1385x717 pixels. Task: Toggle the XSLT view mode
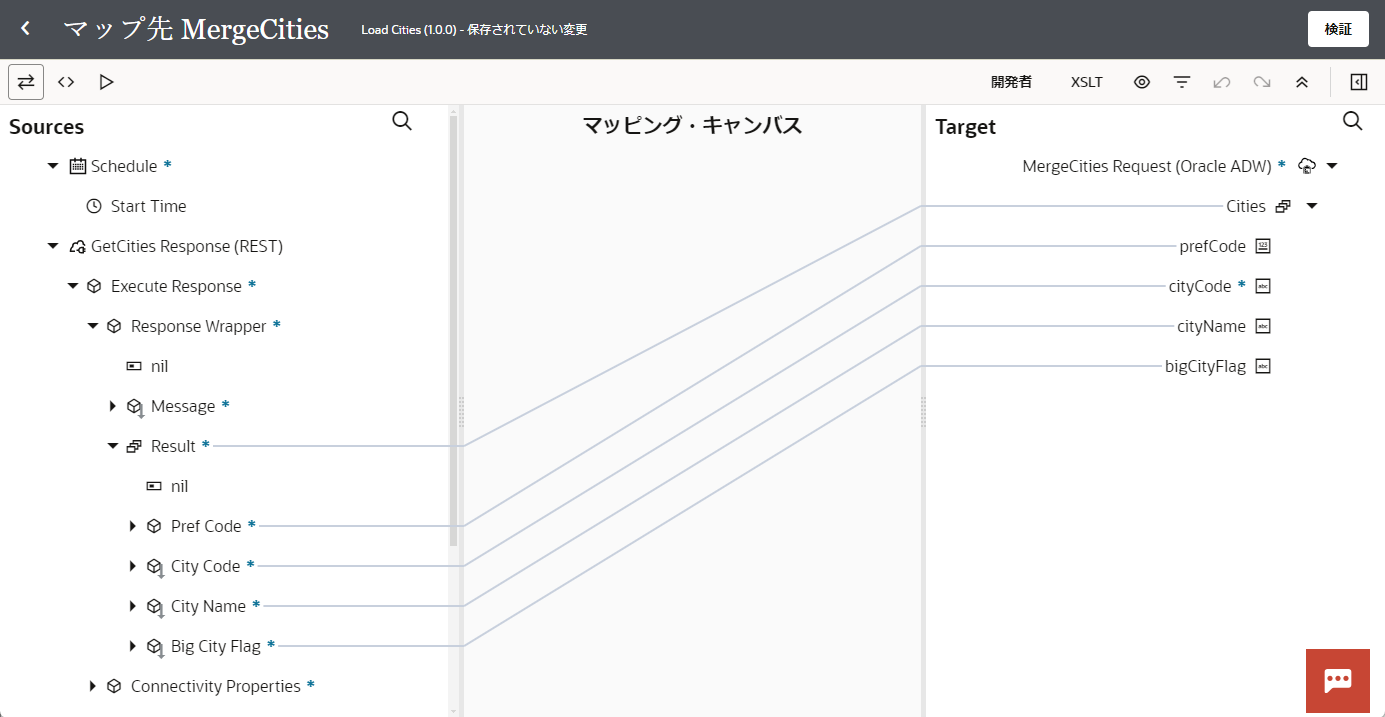point(1086,82)
